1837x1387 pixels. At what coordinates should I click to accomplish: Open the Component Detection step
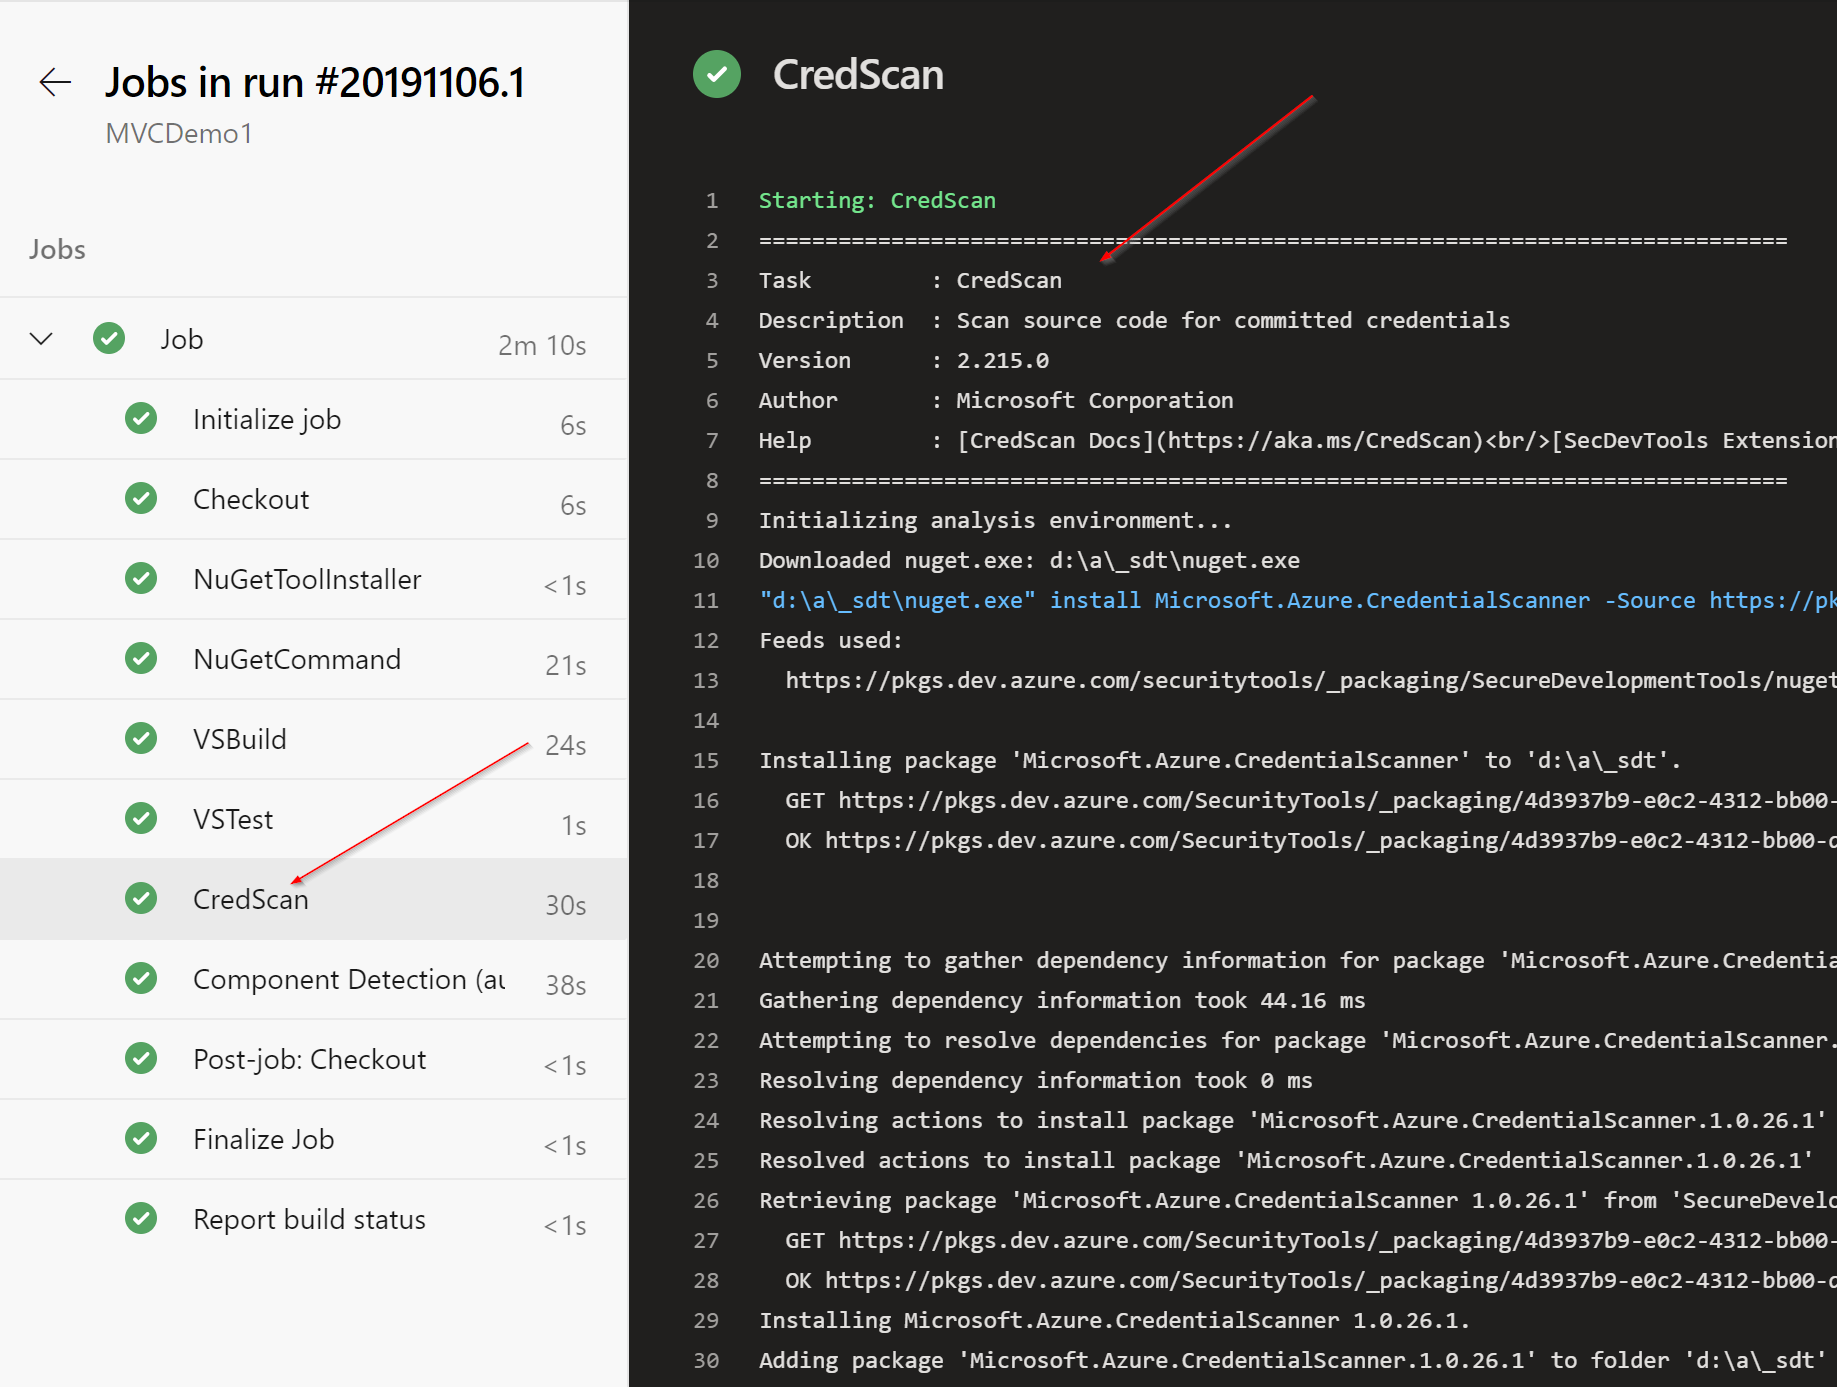coord(348,980)
